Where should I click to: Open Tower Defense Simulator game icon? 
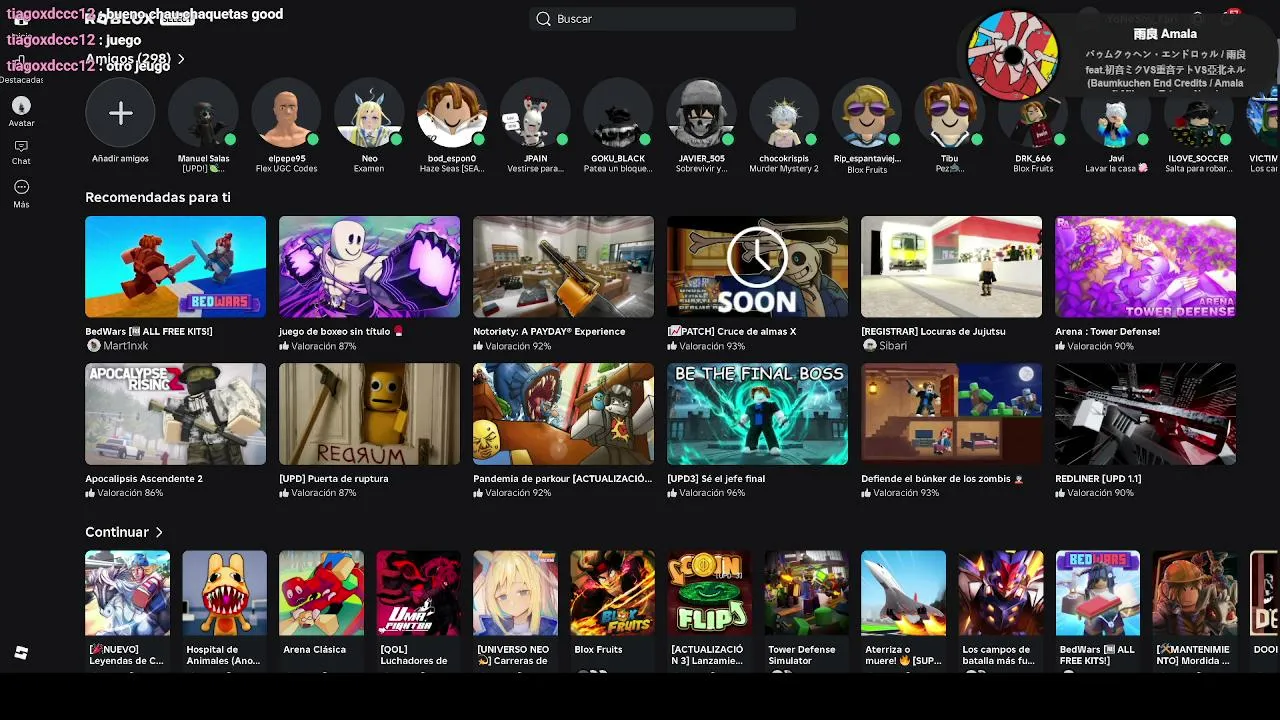click(806, 593)
